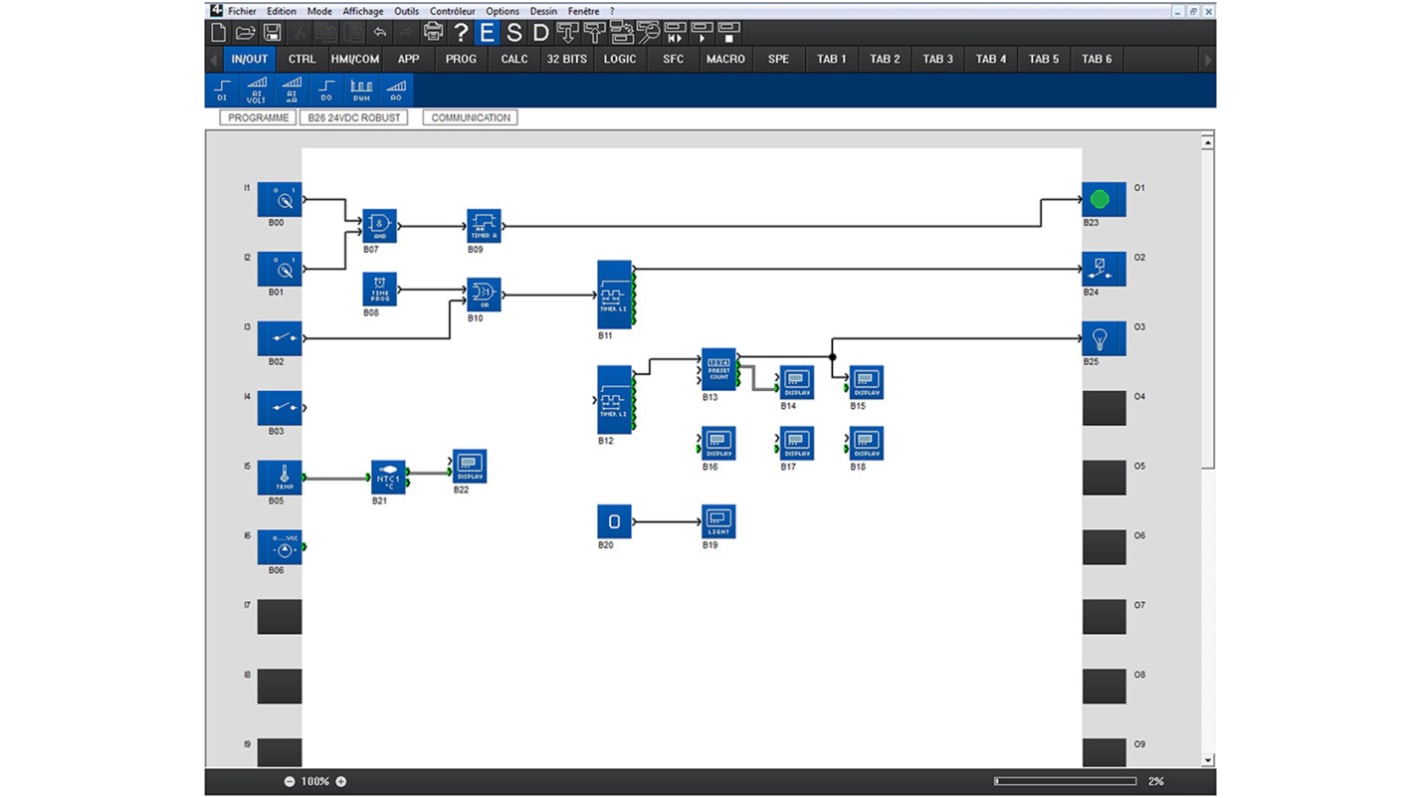Viewport: 1420px width, 798px height.
Task: Click the vertical scrollbar down arrow
Action: [1207, 760]
